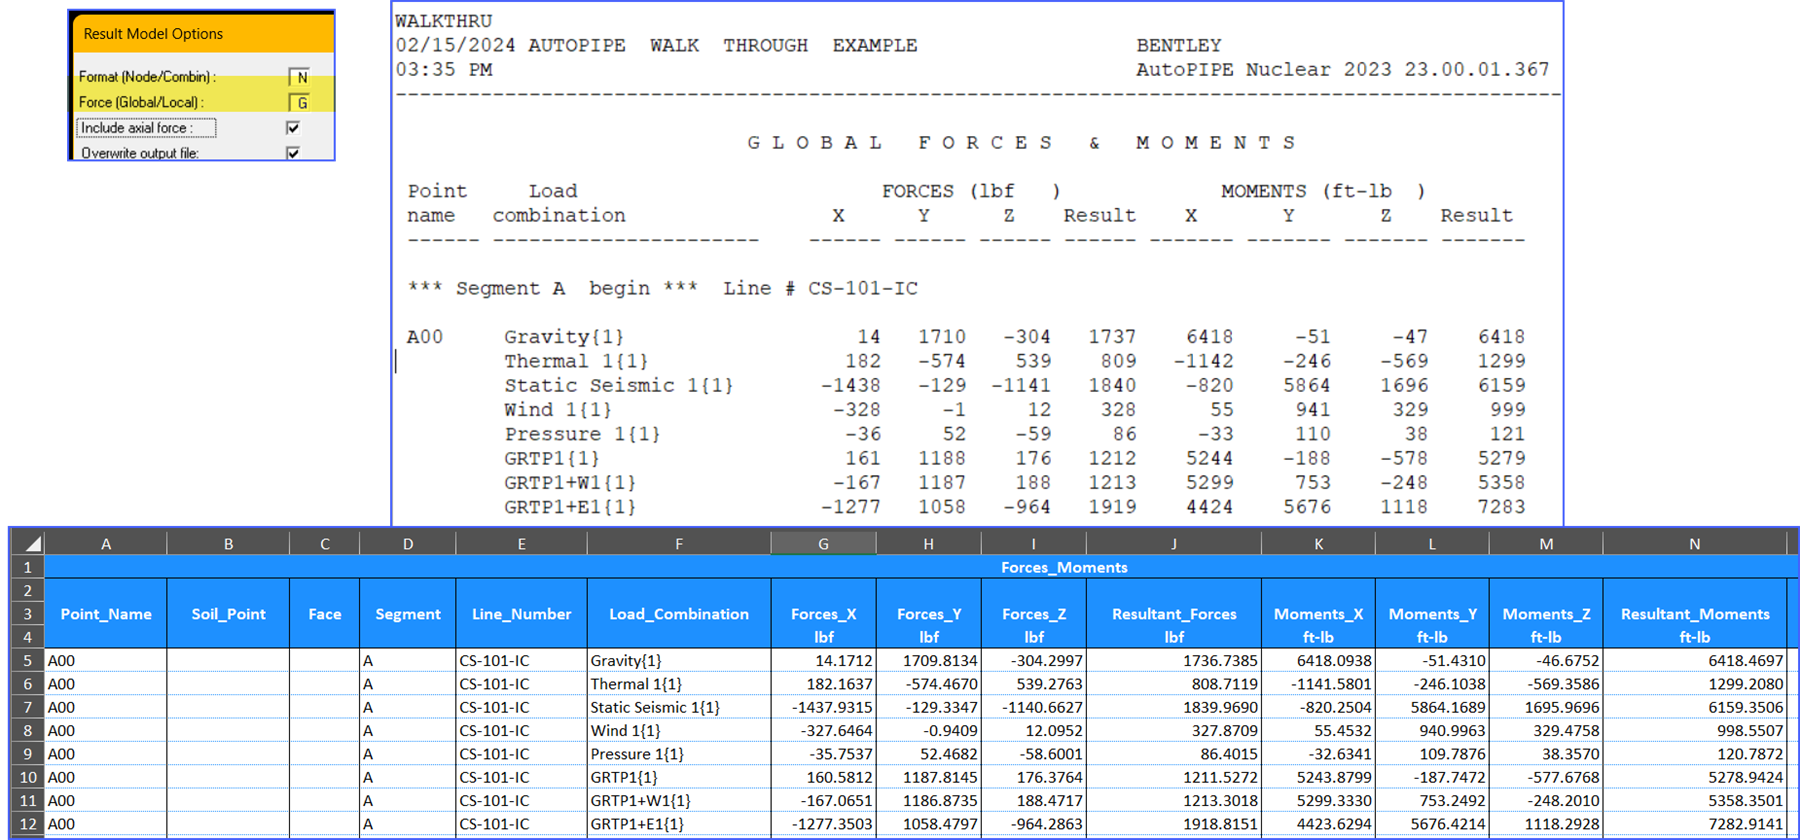Click the Forces_Moments merged title cell
The image size is (1800, 840).
pos(1064,567)
